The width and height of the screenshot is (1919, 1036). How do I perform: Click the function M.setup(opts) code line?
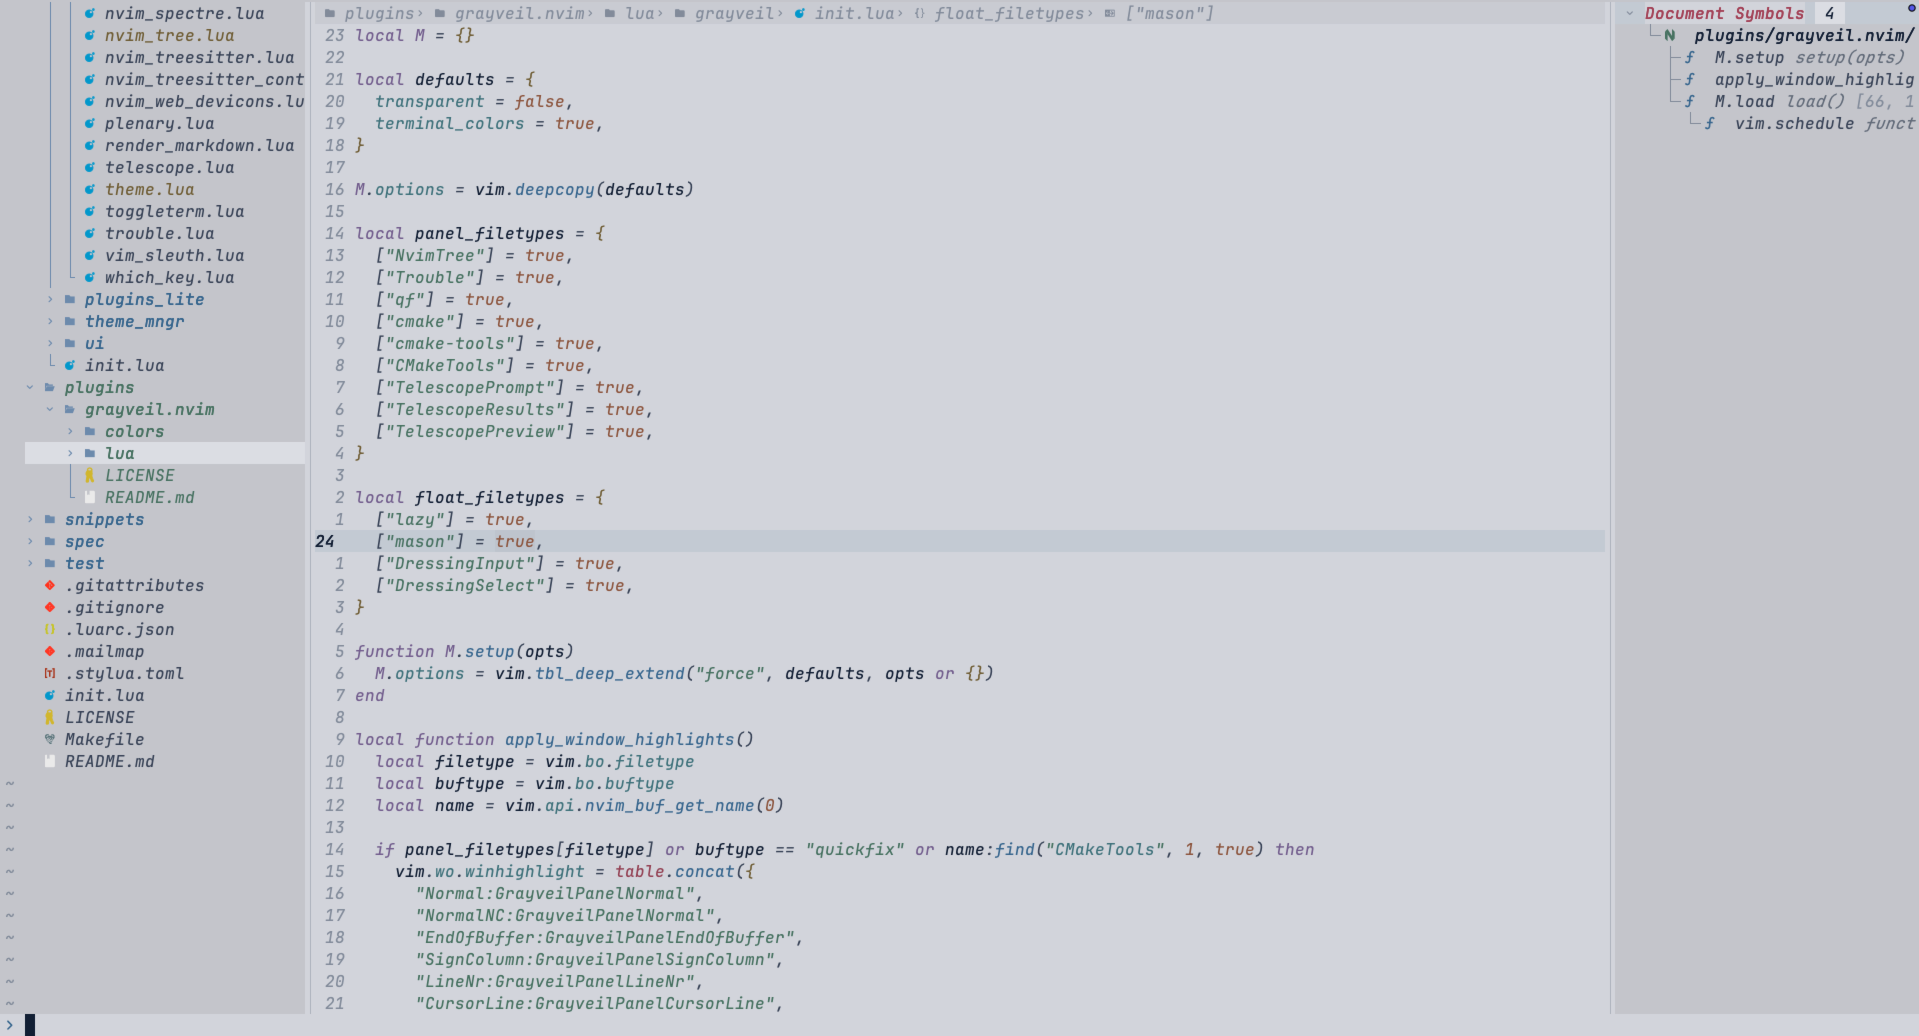point(464,651)
